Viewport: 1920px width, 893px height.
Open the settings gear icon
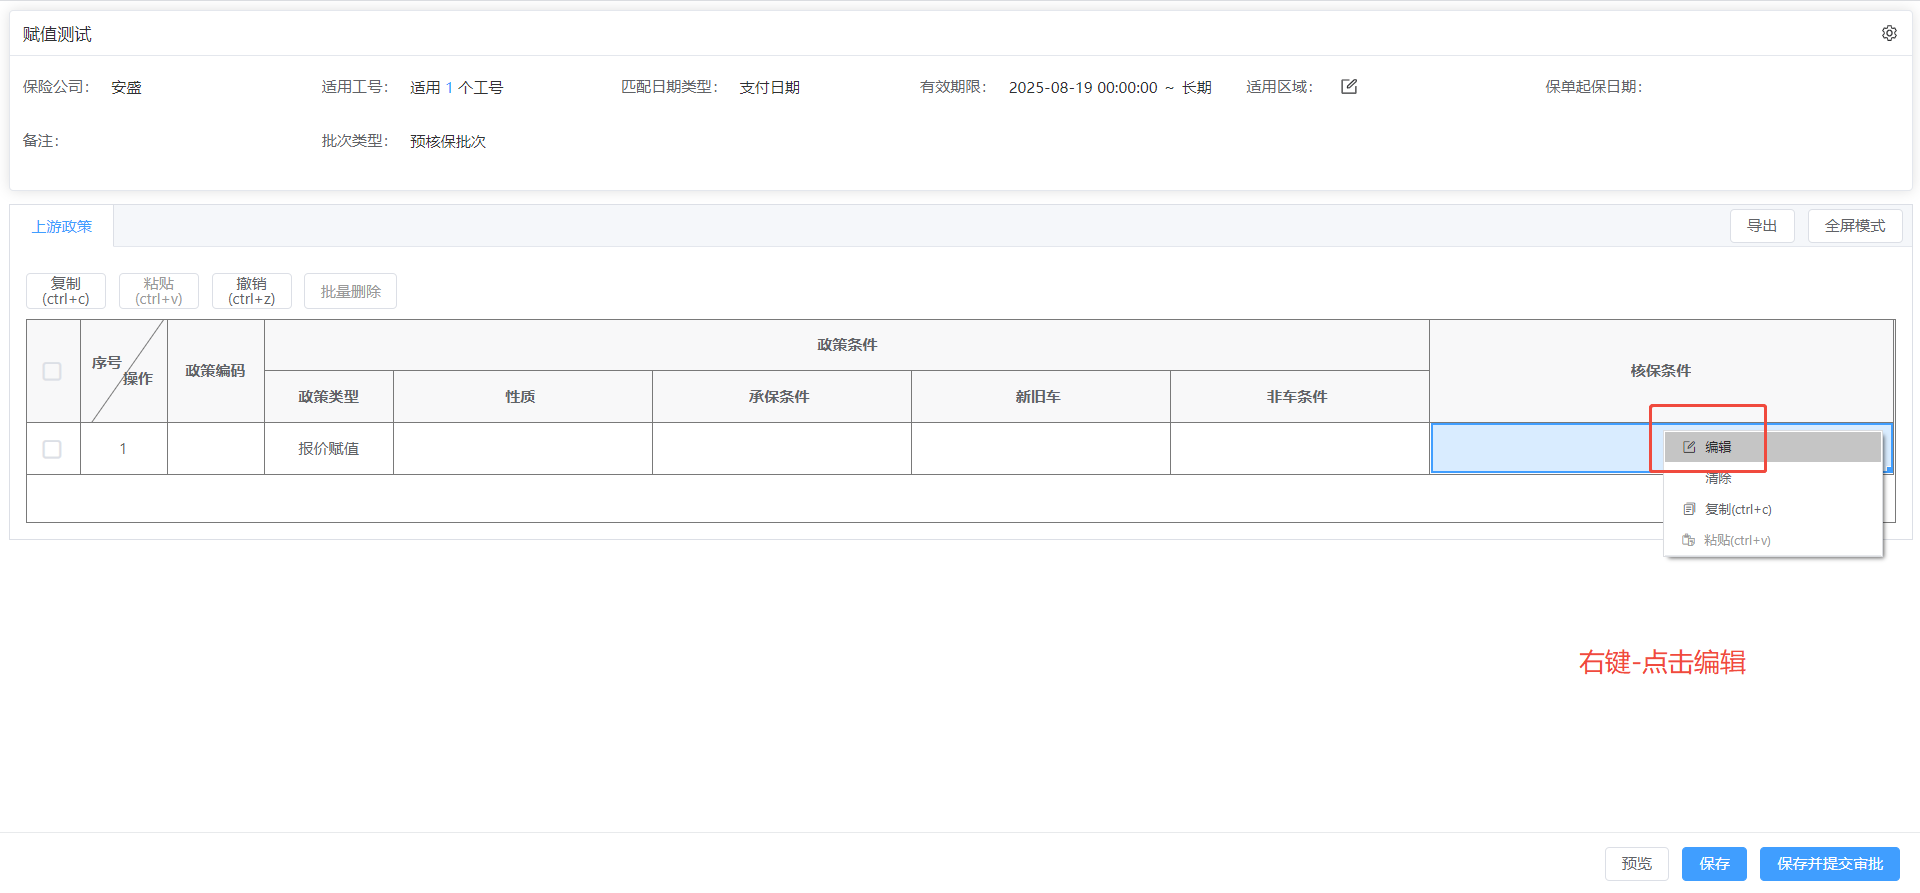(x=1889, y=33)
